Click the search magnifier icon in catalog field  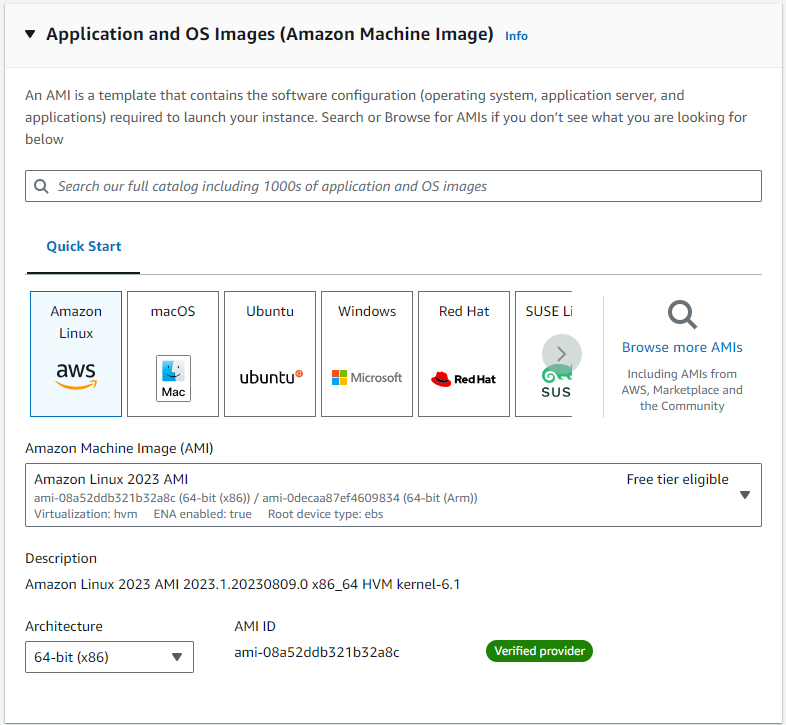41,187
